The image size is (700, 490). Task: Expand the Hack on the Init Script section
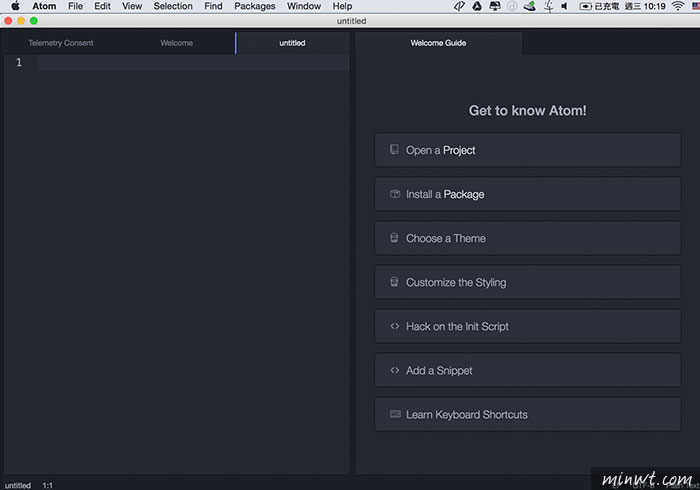click(x=528, y=326)
